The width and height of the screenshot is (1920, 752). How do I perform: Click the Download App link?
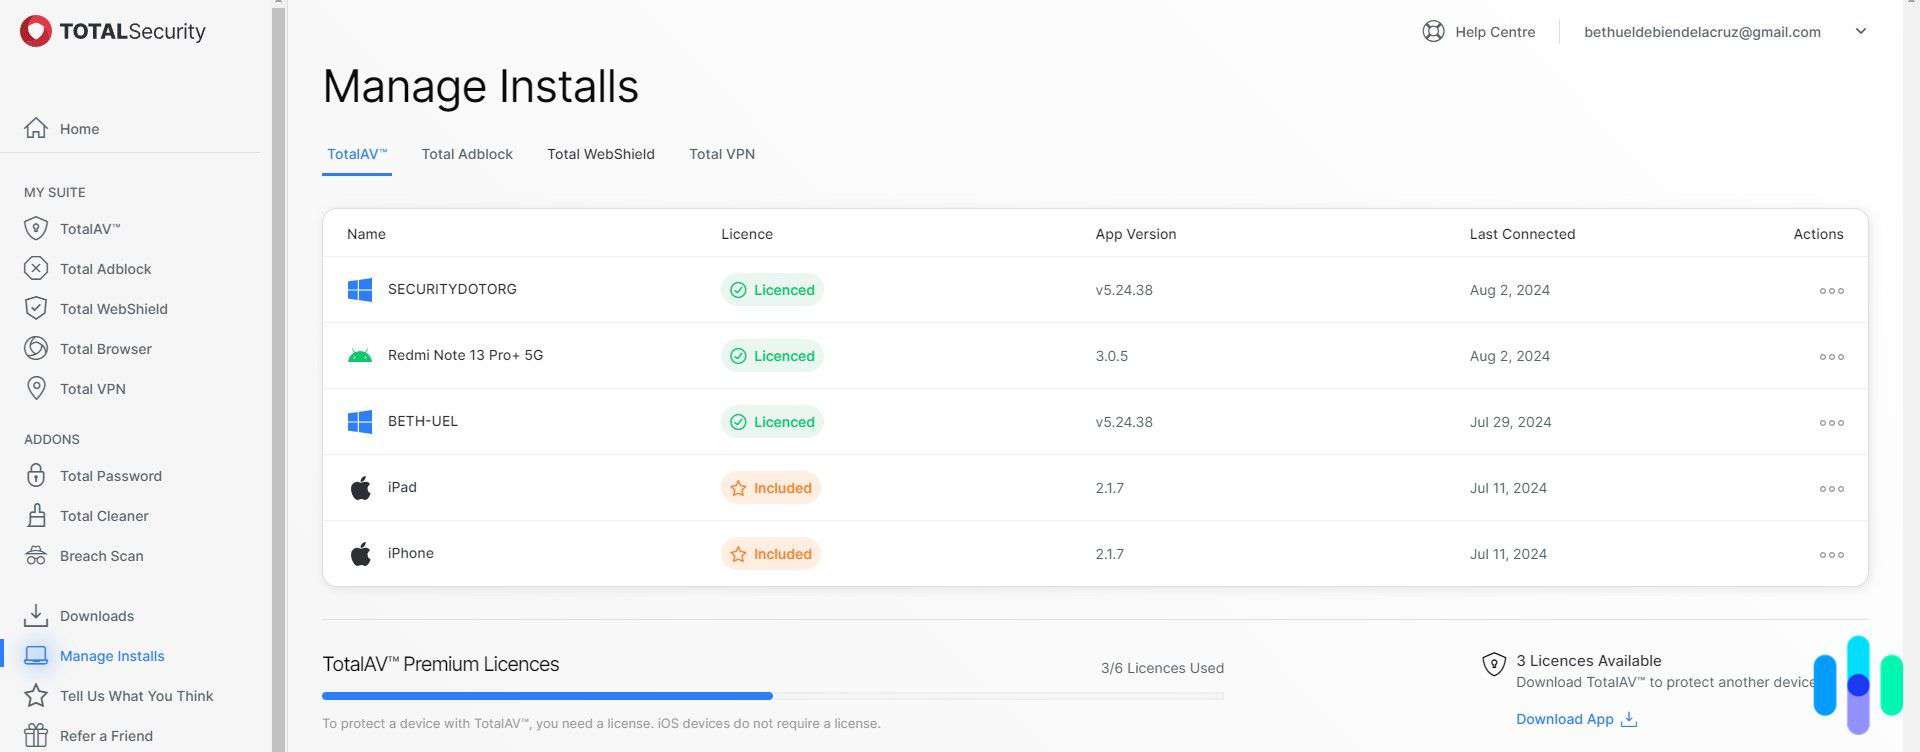pyautogui.click(x=1564, y=719)
